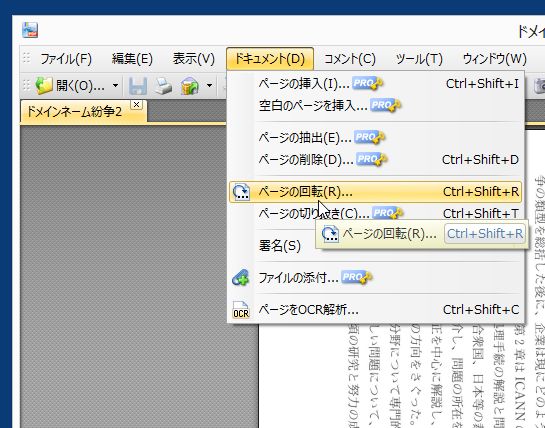
Task: Open the ファイル(F) menu
Action: 66,59
